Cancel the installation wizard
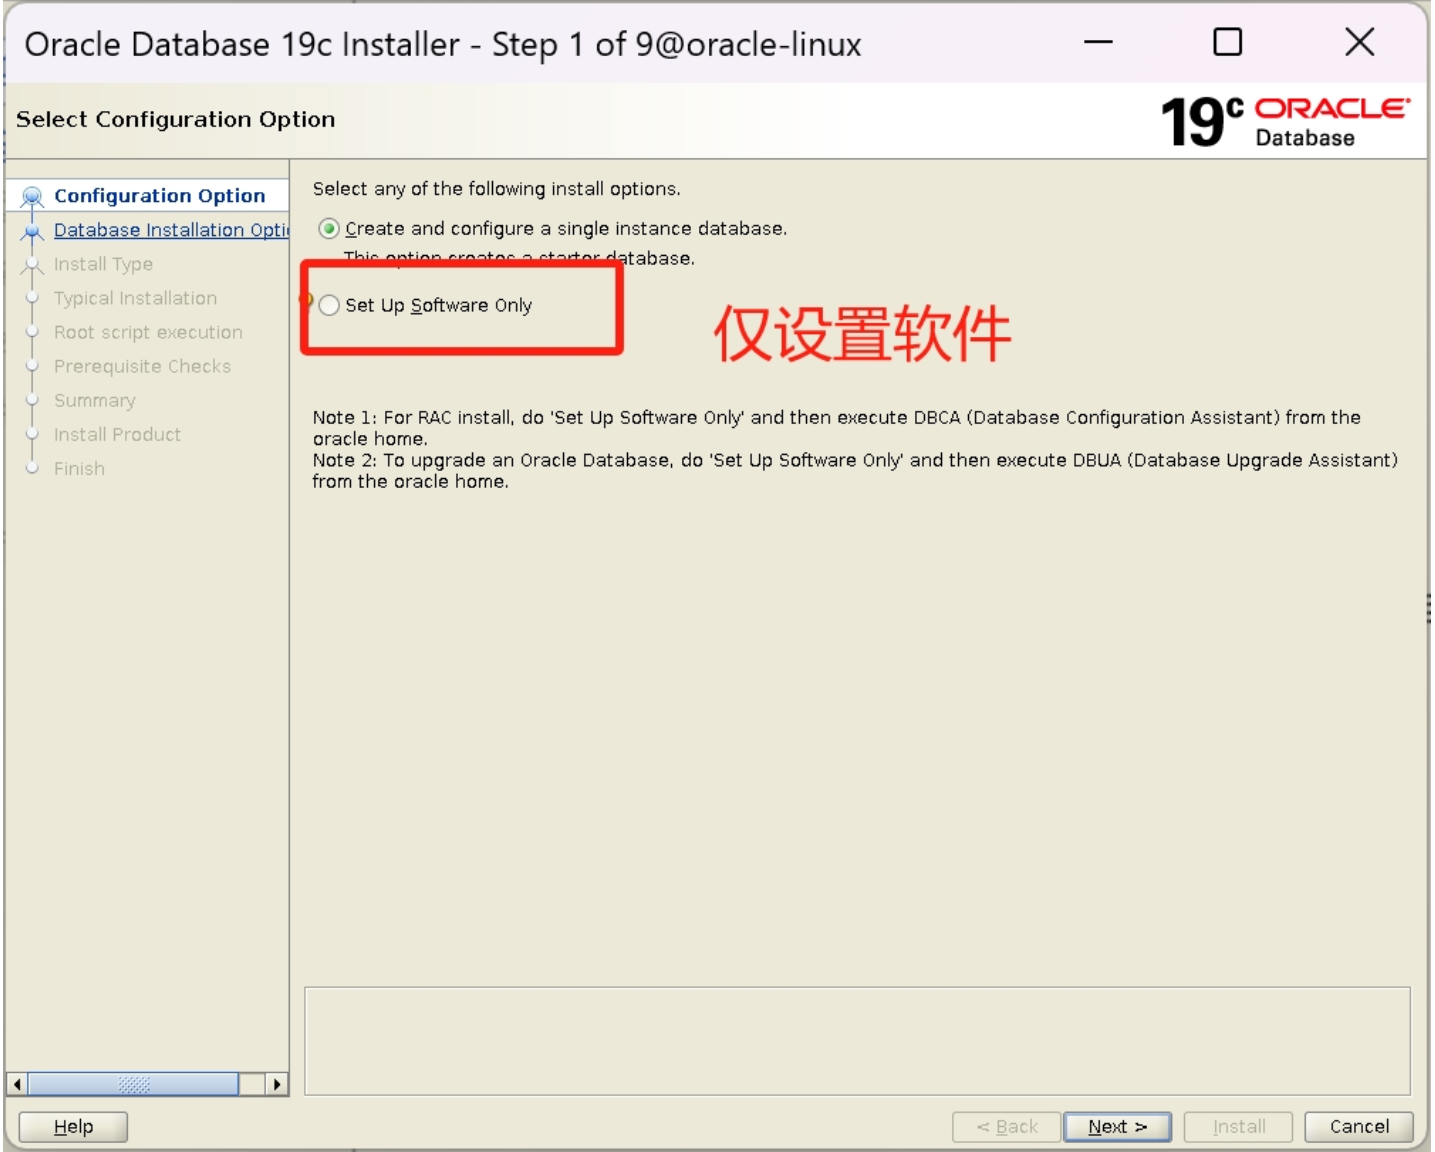The height and width of the screenshot is (1152, 1435). 1358,1125
